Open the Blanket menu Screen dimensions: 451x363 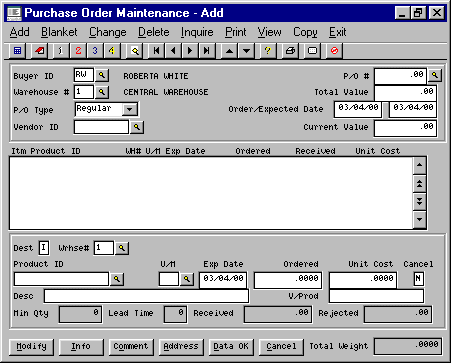tap(59, 32)
